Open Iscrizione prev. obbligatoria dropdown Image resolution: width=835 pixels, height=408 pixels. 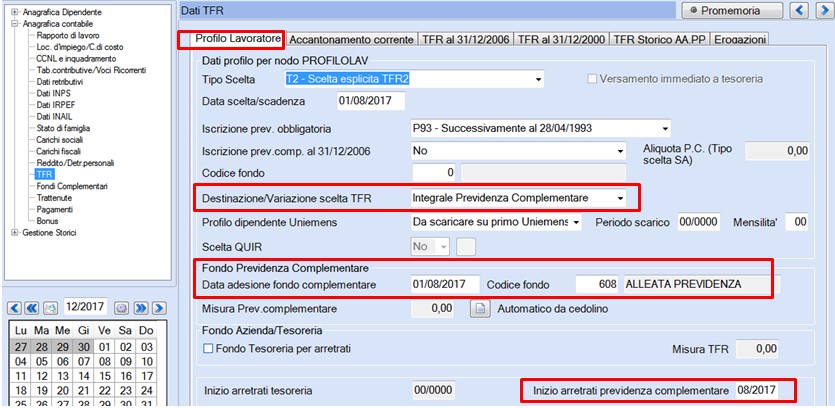point(665,128)
